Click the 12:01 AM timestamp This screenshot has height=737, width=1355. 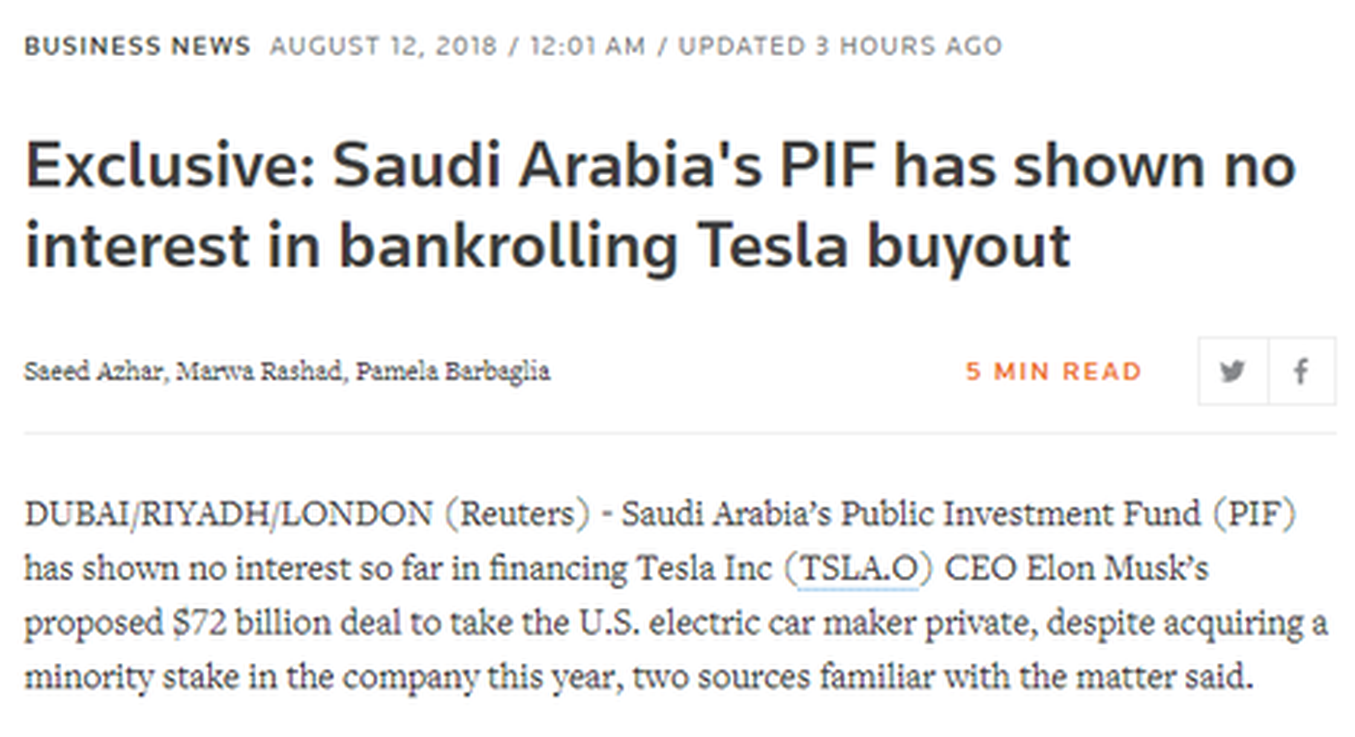[587, 46]
